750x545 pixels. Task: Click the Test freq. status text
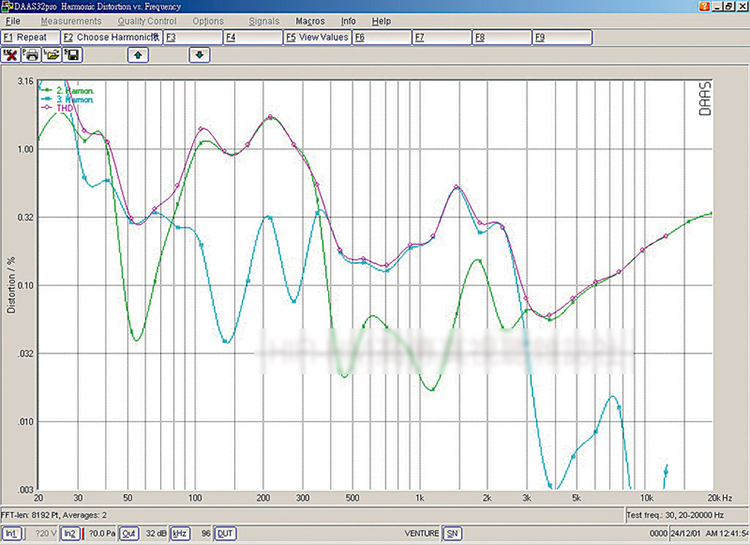675,515
